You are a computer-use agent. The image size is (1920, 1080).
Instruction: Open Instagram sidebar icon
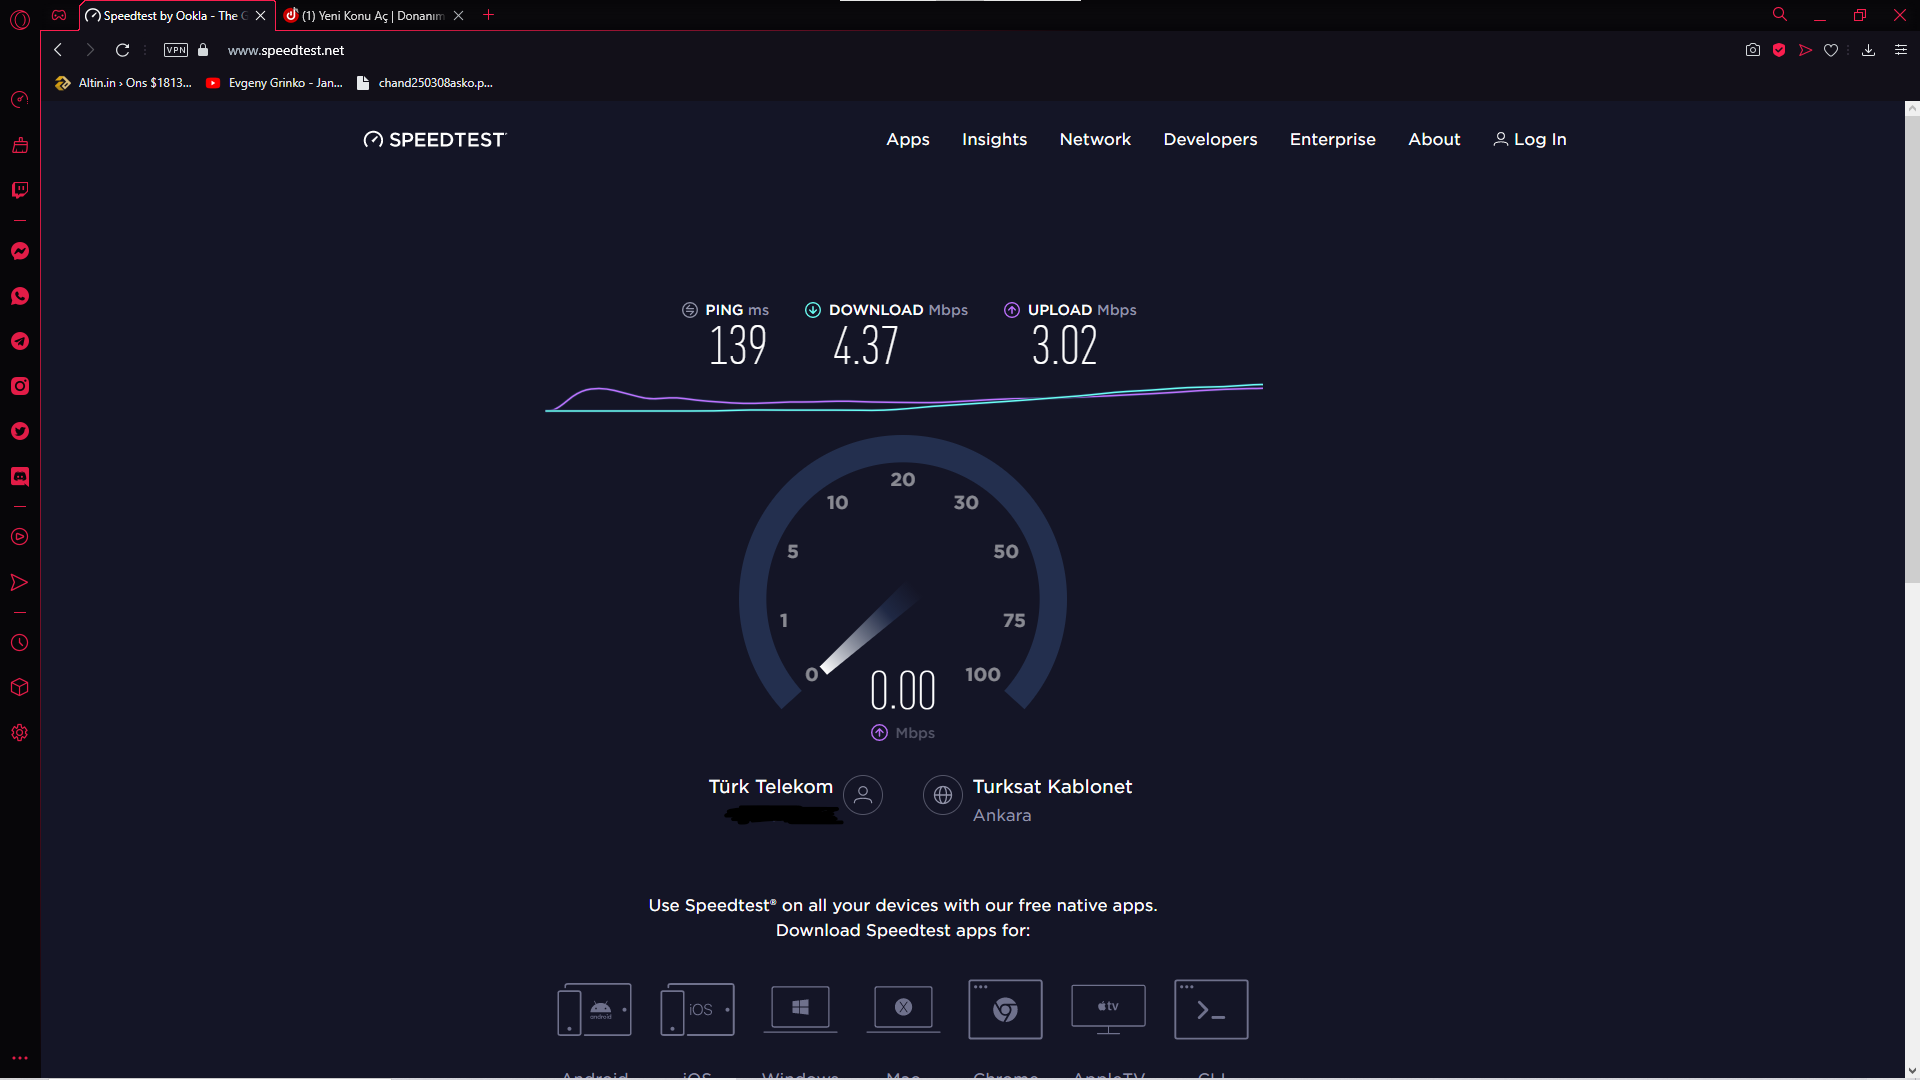pyautogui.click(x=20, y=386)
